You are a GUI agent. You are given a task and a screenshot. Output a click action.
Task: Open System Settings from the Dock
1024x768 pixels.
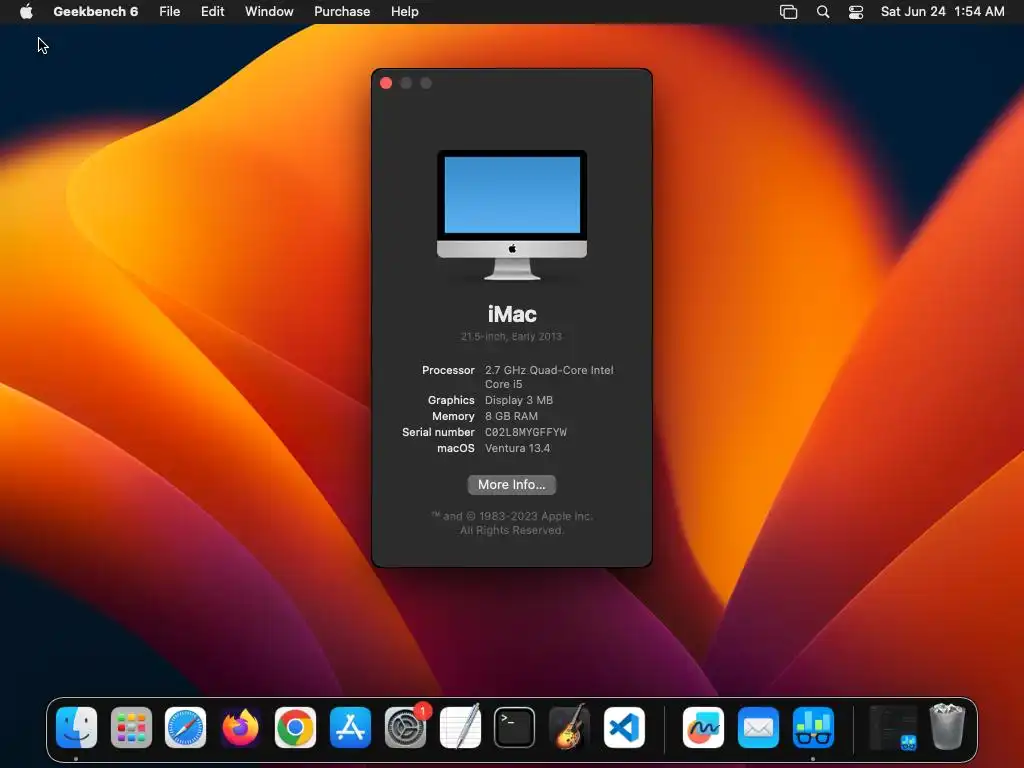coord(405,728)
